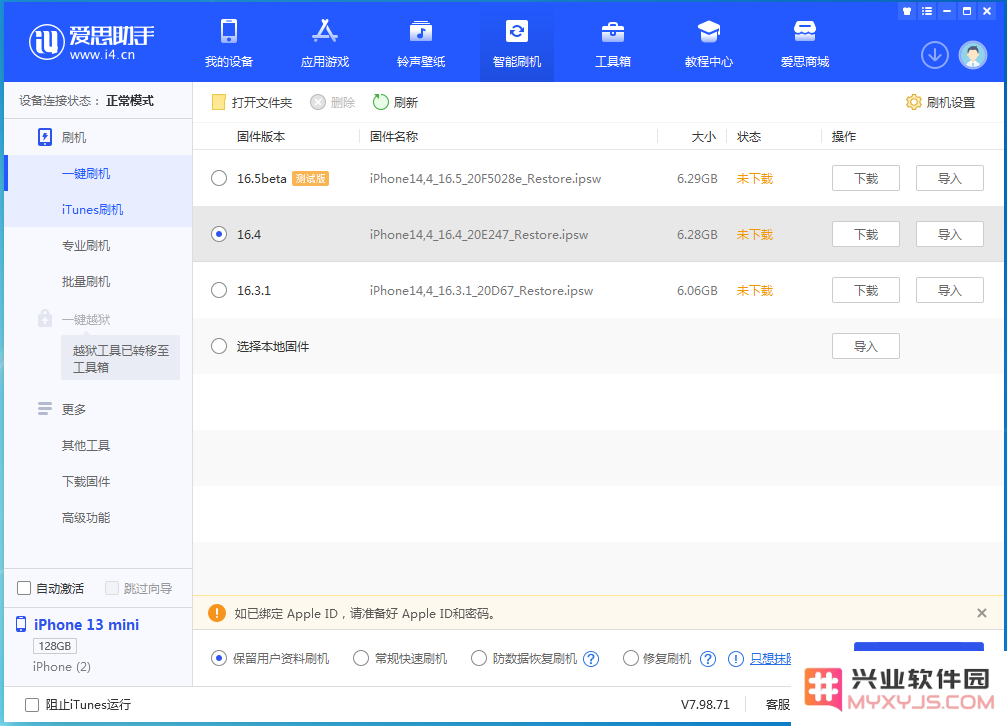The width and height of the screenshot is (1007, 726).
Task: Select 批量刷机 in sidebar
Action: [x=86, y=281]
